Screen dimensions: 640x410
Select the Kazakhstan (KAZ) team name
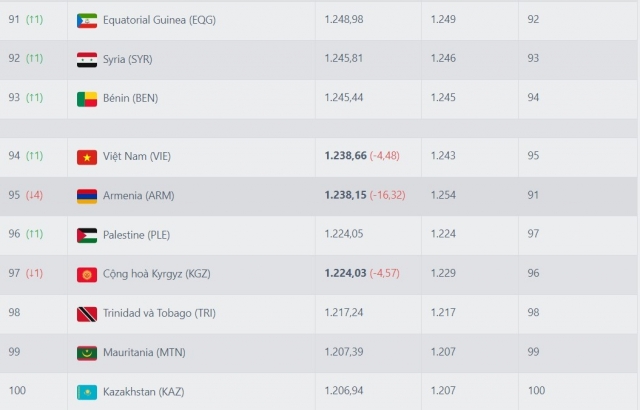pos(144,392)
